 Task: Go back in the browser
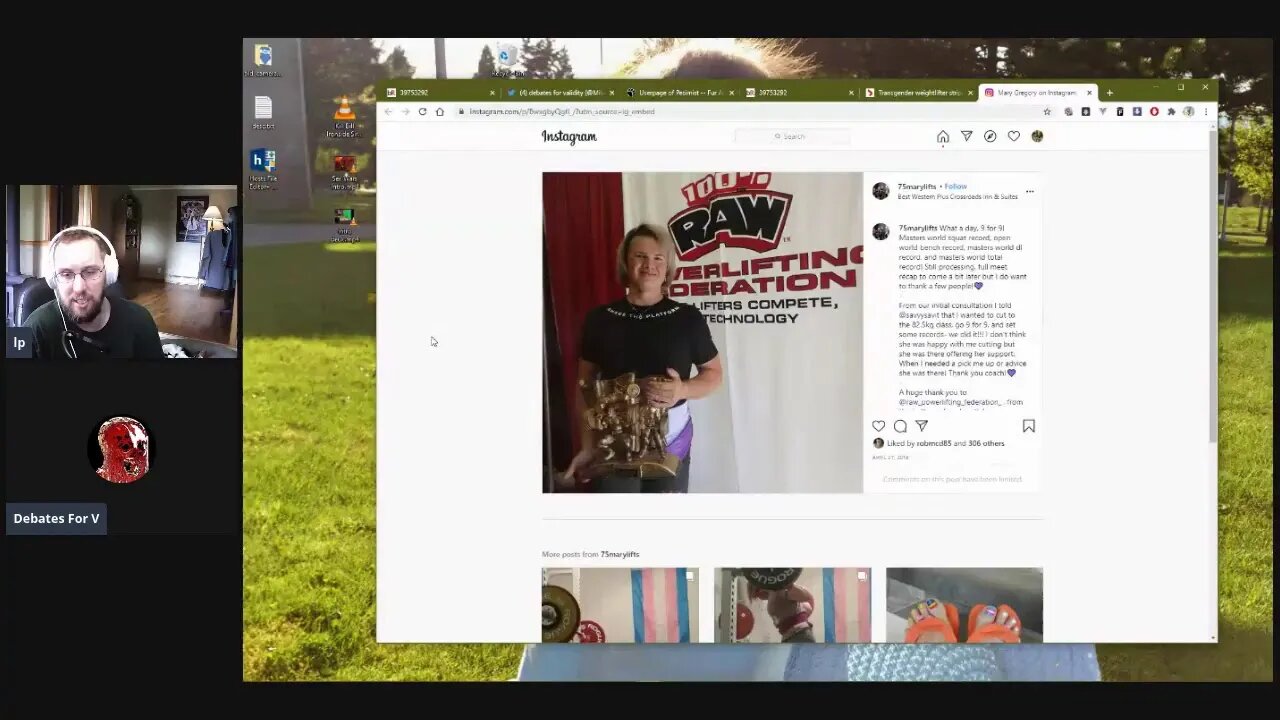(389, 112)
